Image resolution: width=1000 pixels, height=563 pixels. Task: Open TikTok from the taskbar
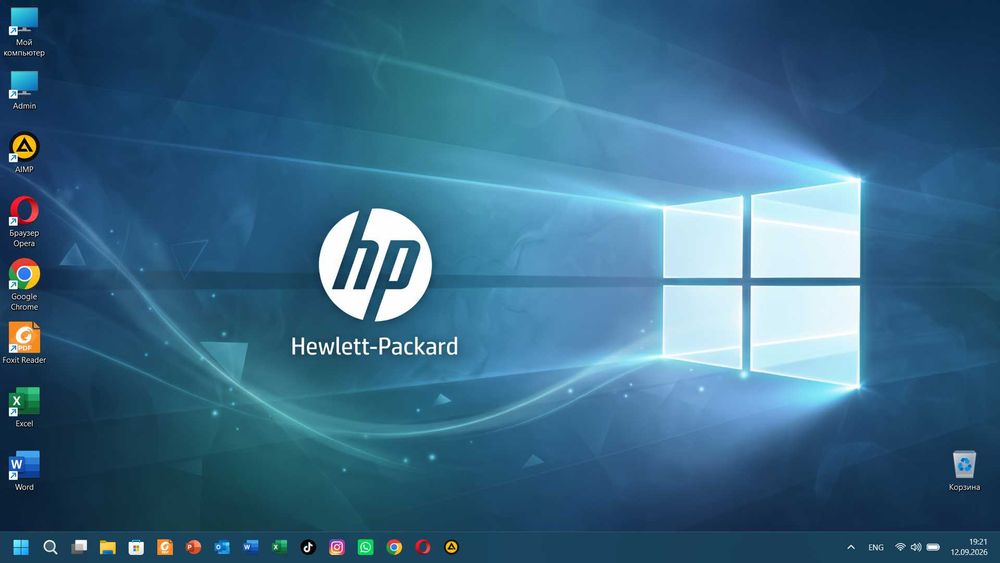point(308,547)
